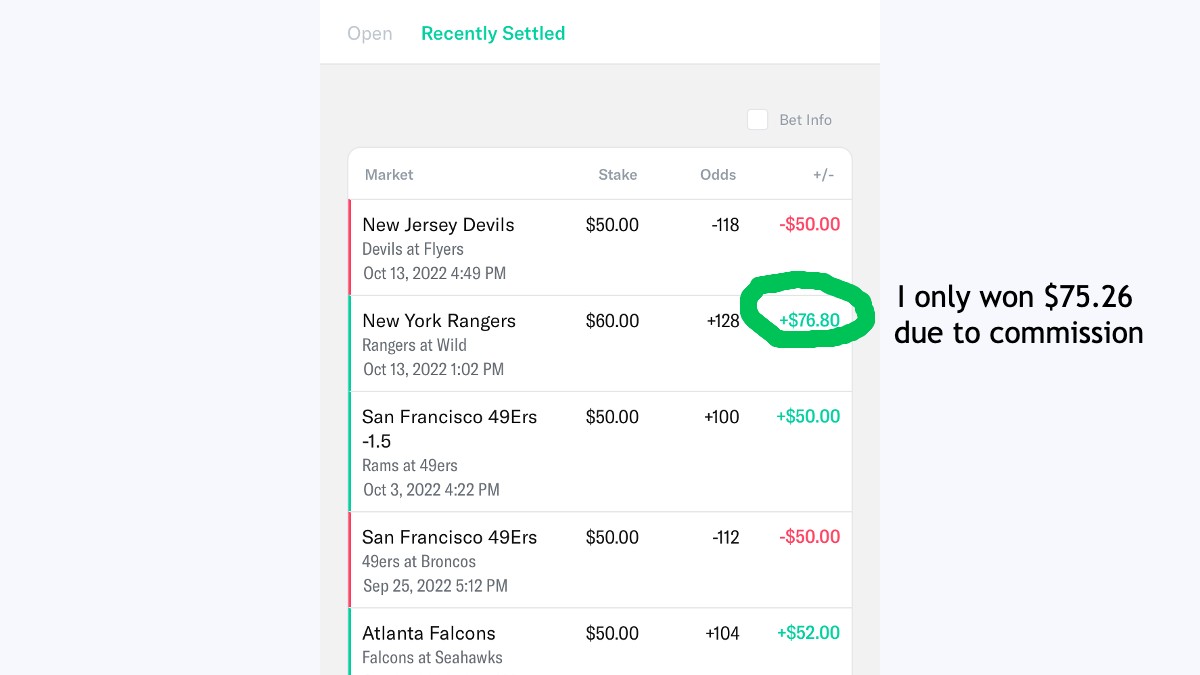Click the Oct 3, 2022 4:22 PM timestamp

[431, 490]
